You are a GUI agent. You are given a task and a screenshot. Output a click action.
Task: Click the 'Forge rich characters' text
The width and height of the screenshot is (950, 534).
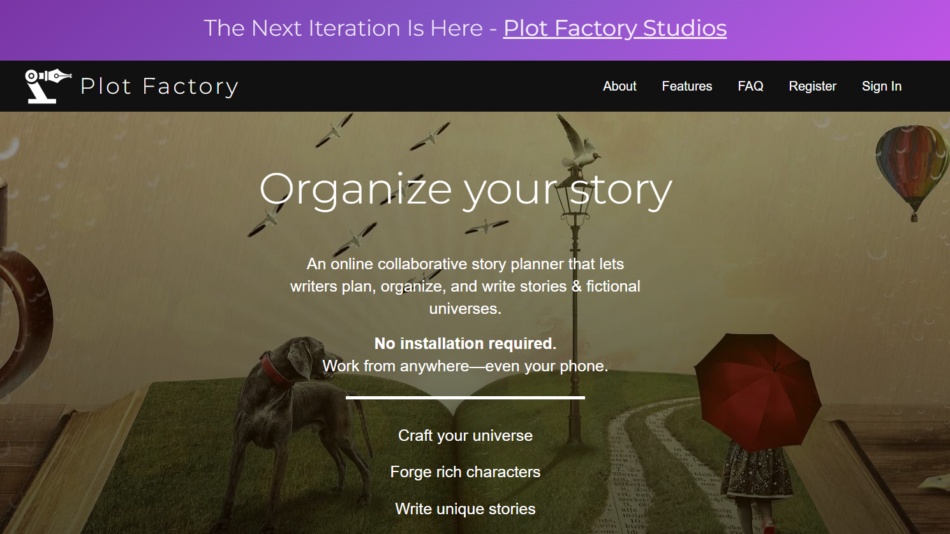coord(465,472)
